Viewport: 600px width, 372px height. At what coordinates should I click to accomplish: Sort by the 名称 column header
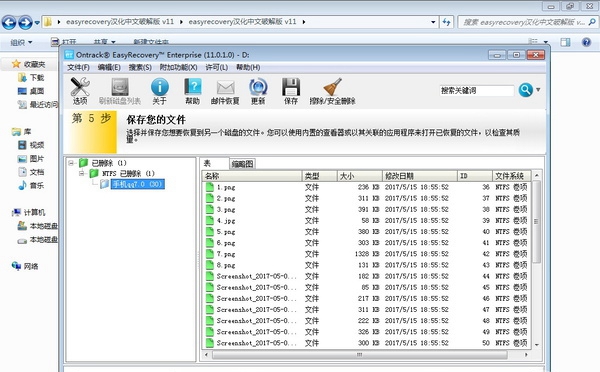point(252,176)
